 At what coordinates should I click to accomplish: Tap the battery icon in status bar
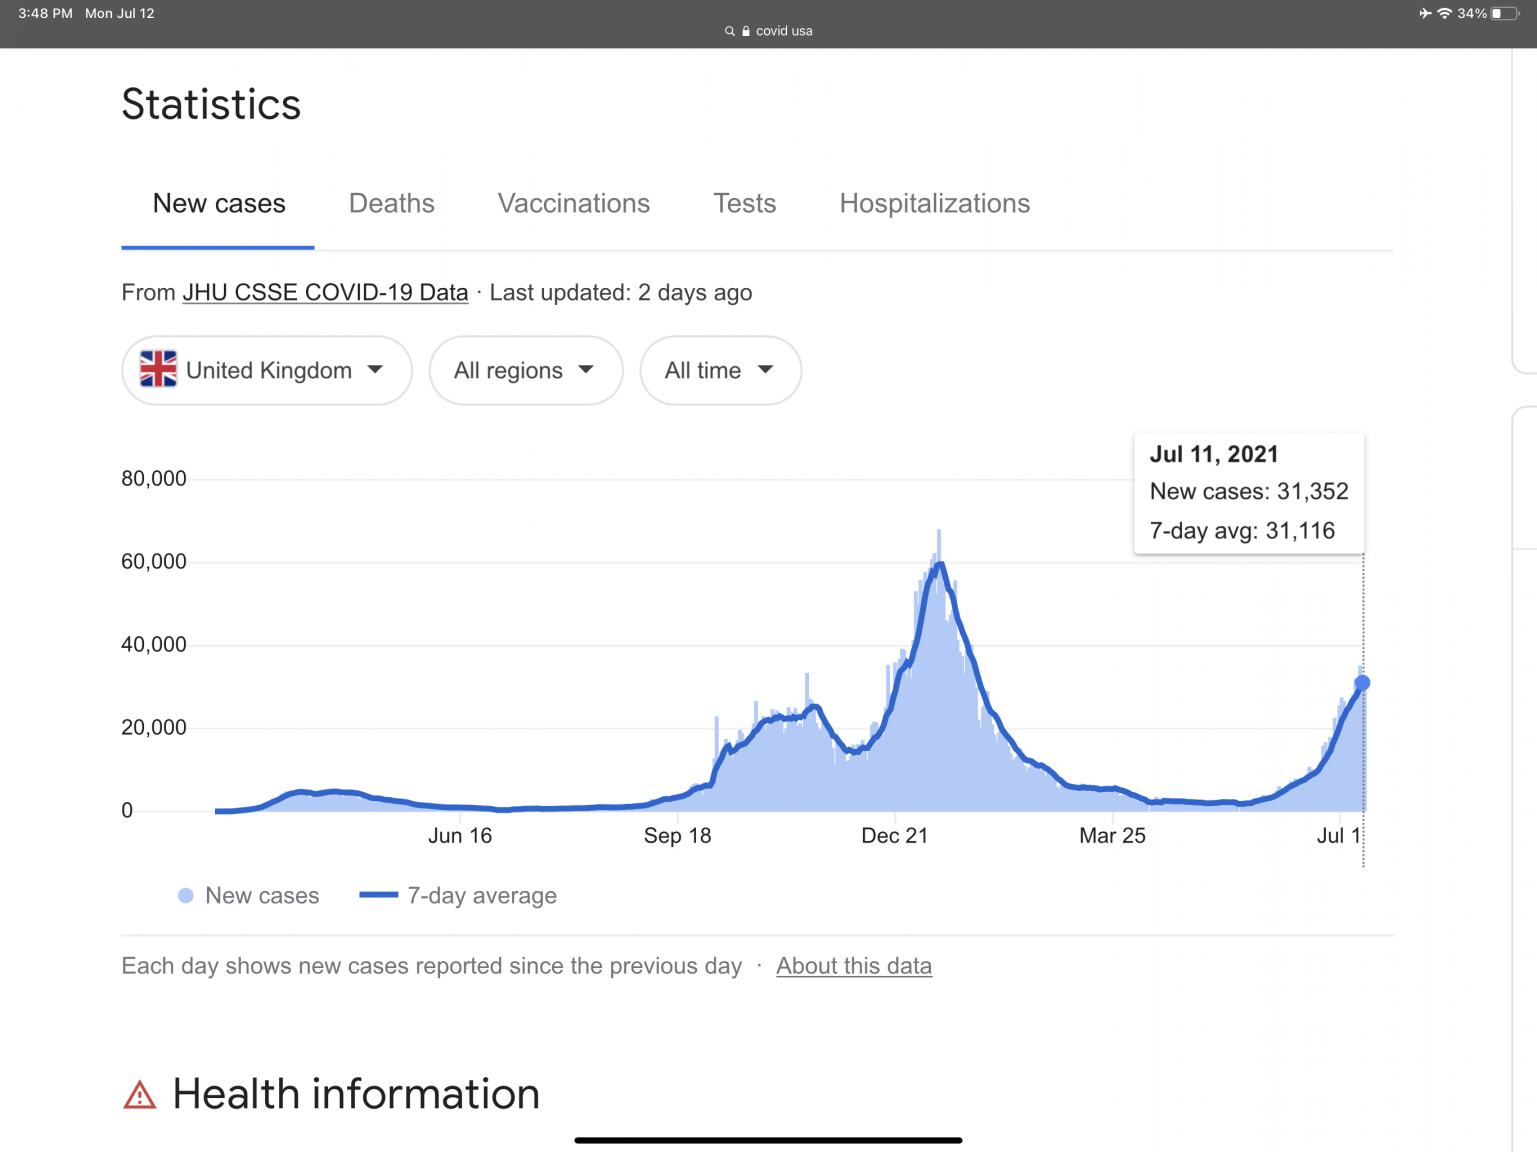(1505, 13)
